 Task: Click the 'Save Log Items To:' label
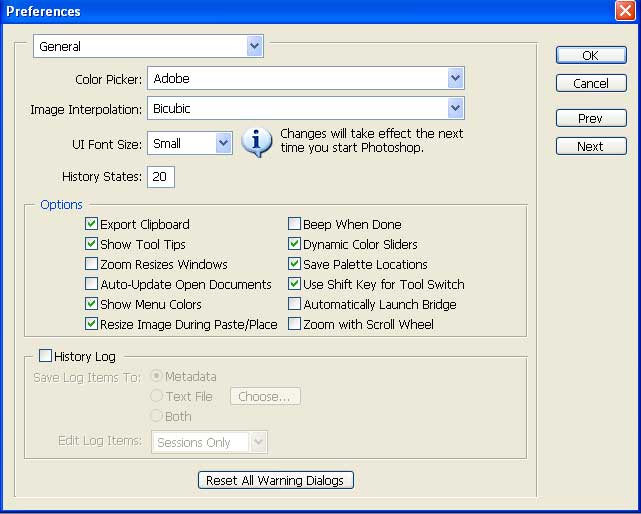pyautogui.click(x=87, y=377)
